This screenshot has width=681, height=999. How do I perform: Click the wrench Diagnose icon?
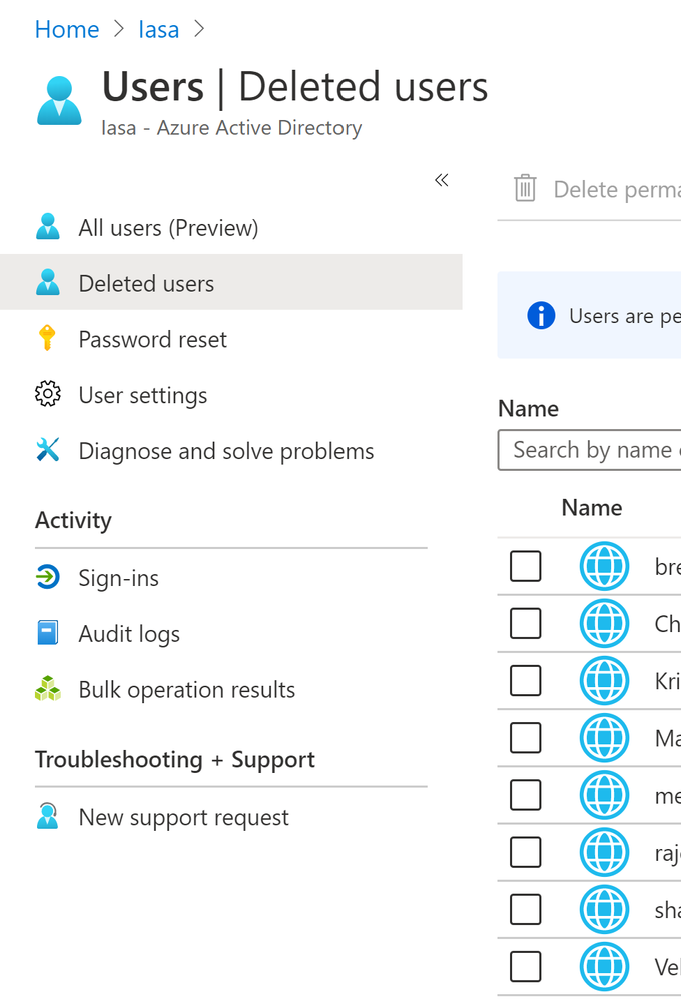click(x=48, y=450)
